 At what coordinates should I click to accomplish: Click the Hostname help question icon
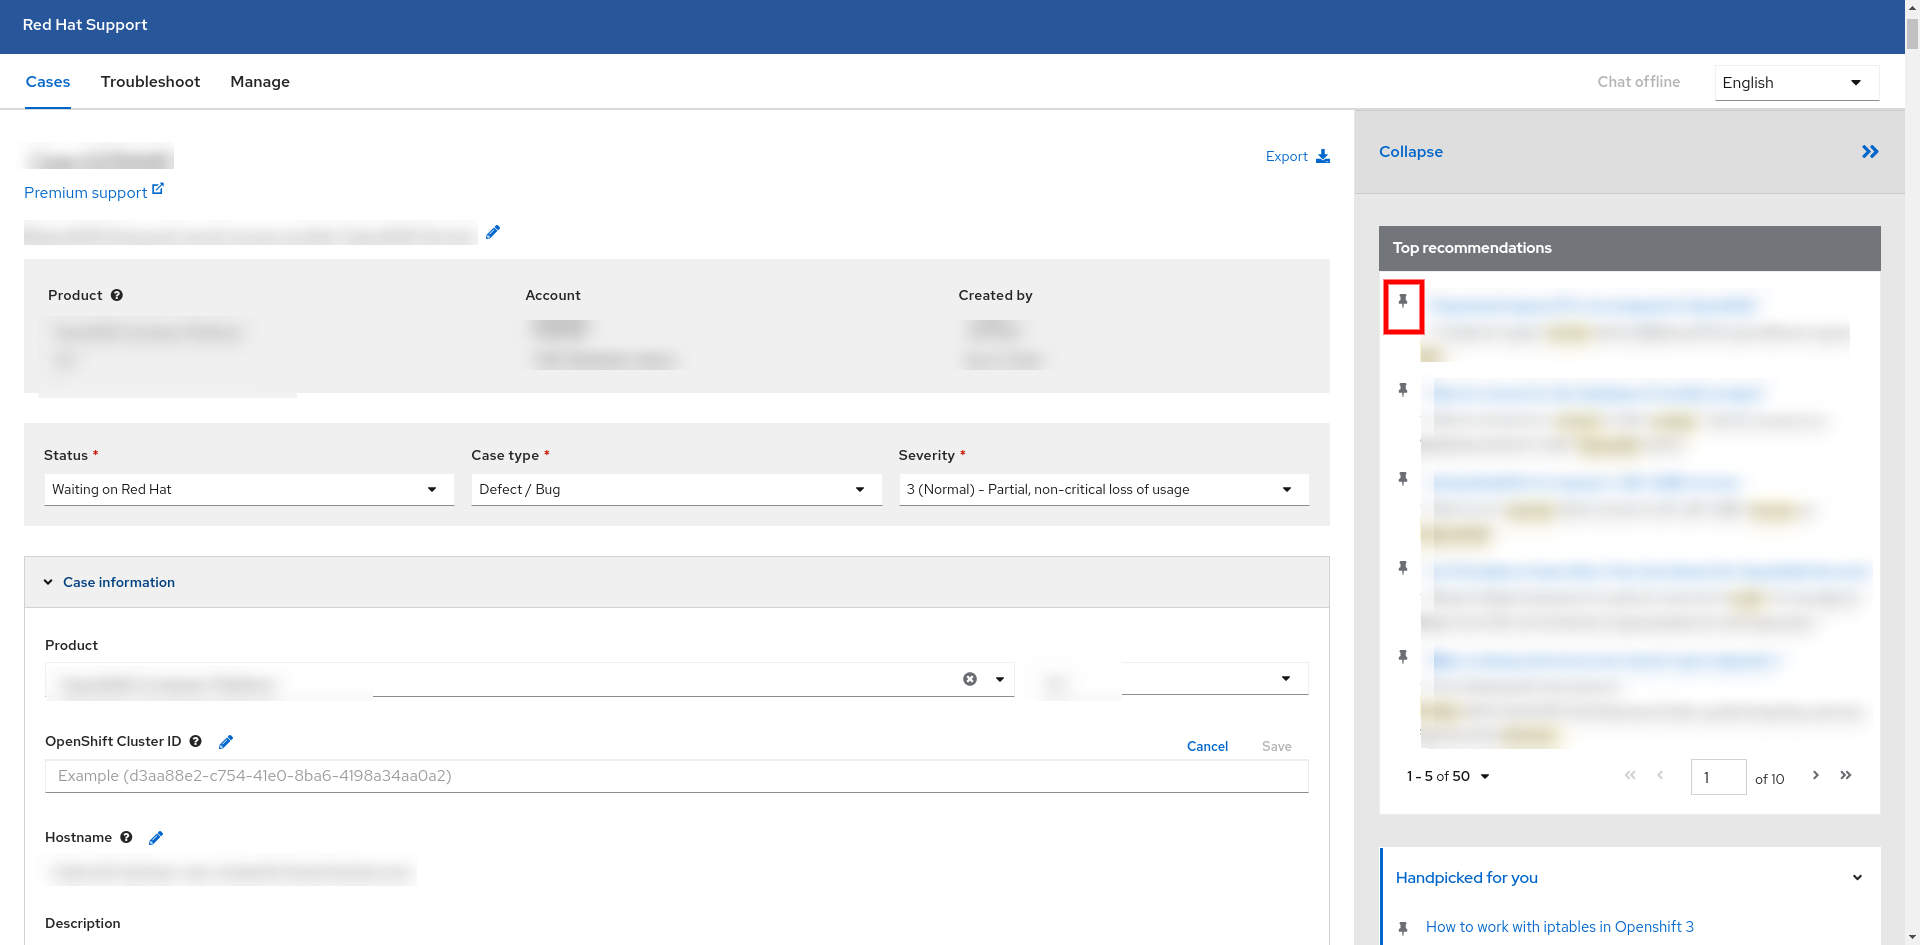point(126,837)
